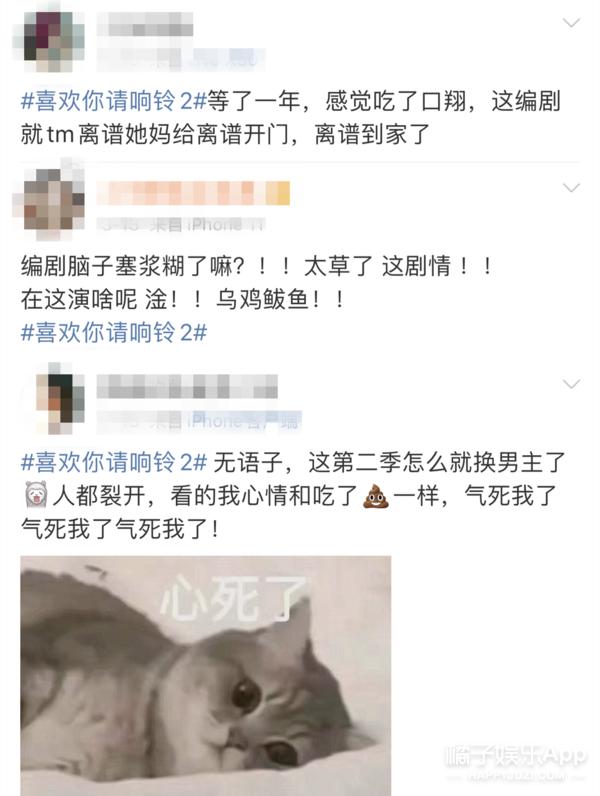This screenshot has height=796, width=600.
Task: Open the hashtag ending the second post
Action: click(x=114, y=333)
